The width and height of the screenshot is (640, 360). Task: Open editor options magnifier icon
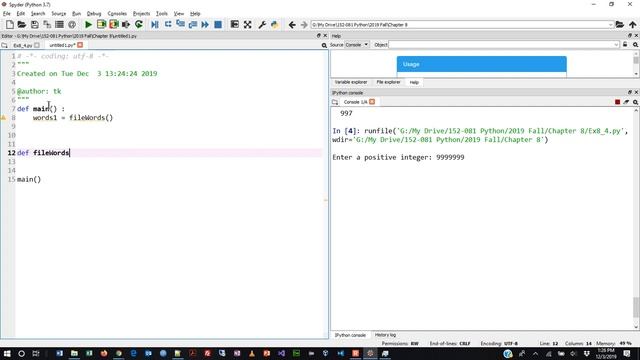[324, 45]
